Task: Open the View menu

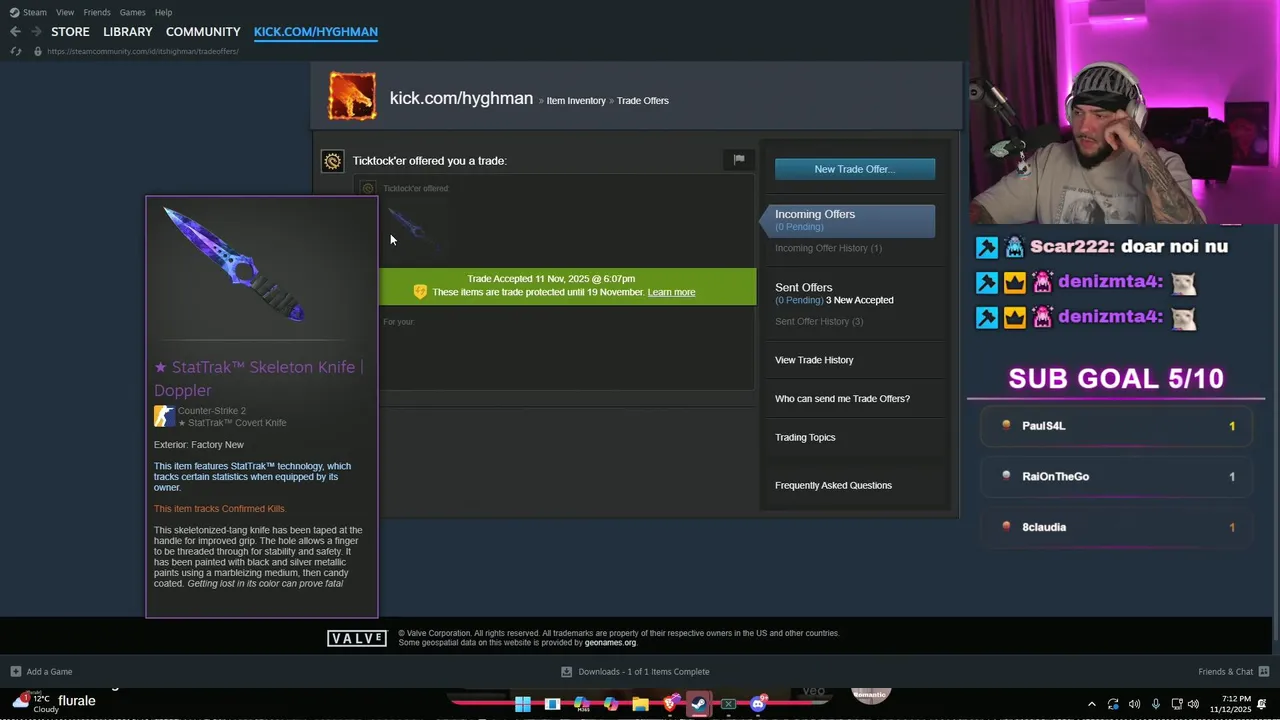Action: click(65, 12)
